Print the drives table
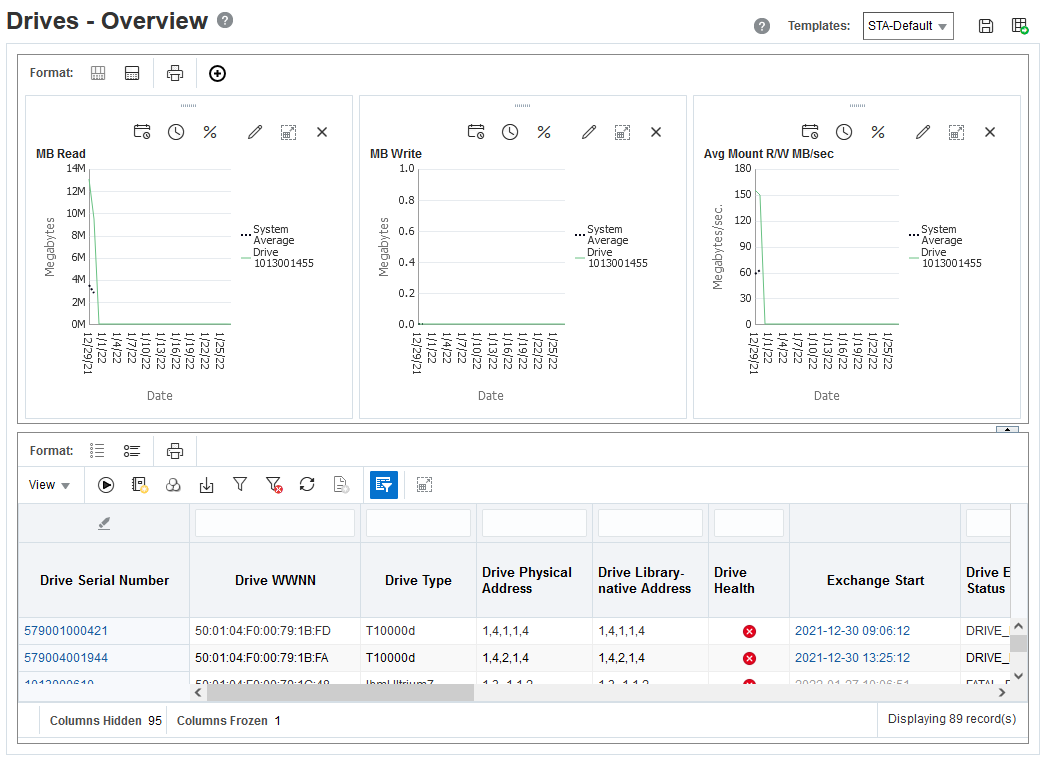 point(175,451)
